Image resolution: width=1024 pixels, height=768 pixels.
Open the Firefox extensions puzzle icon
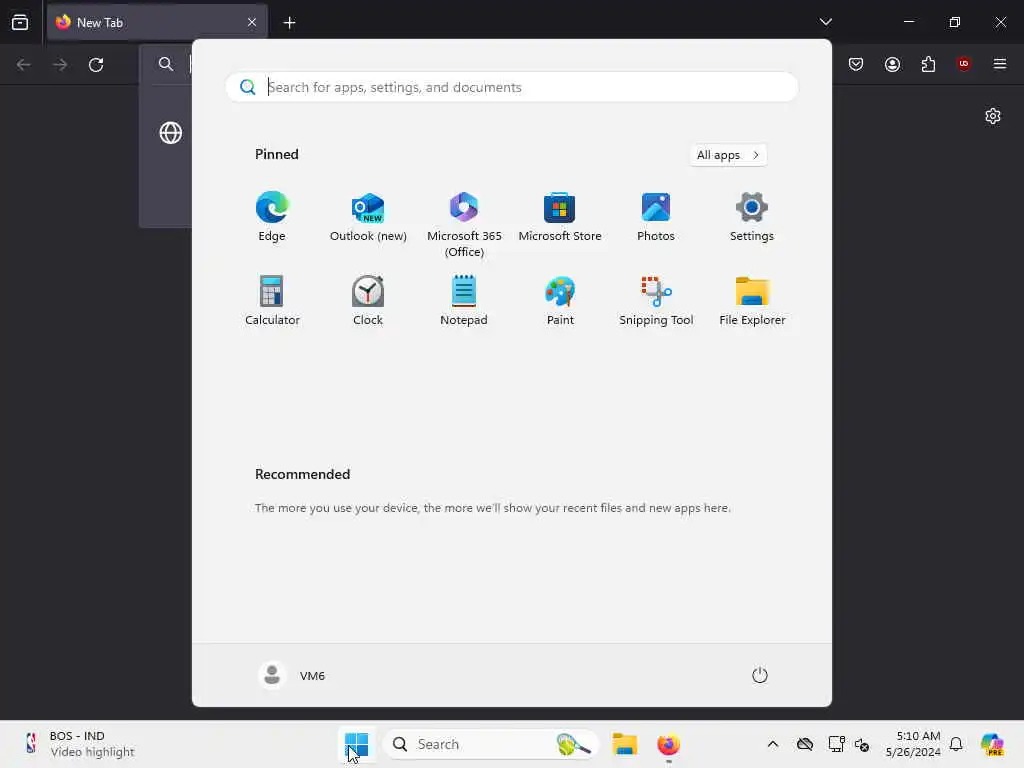tap(928, 64)
